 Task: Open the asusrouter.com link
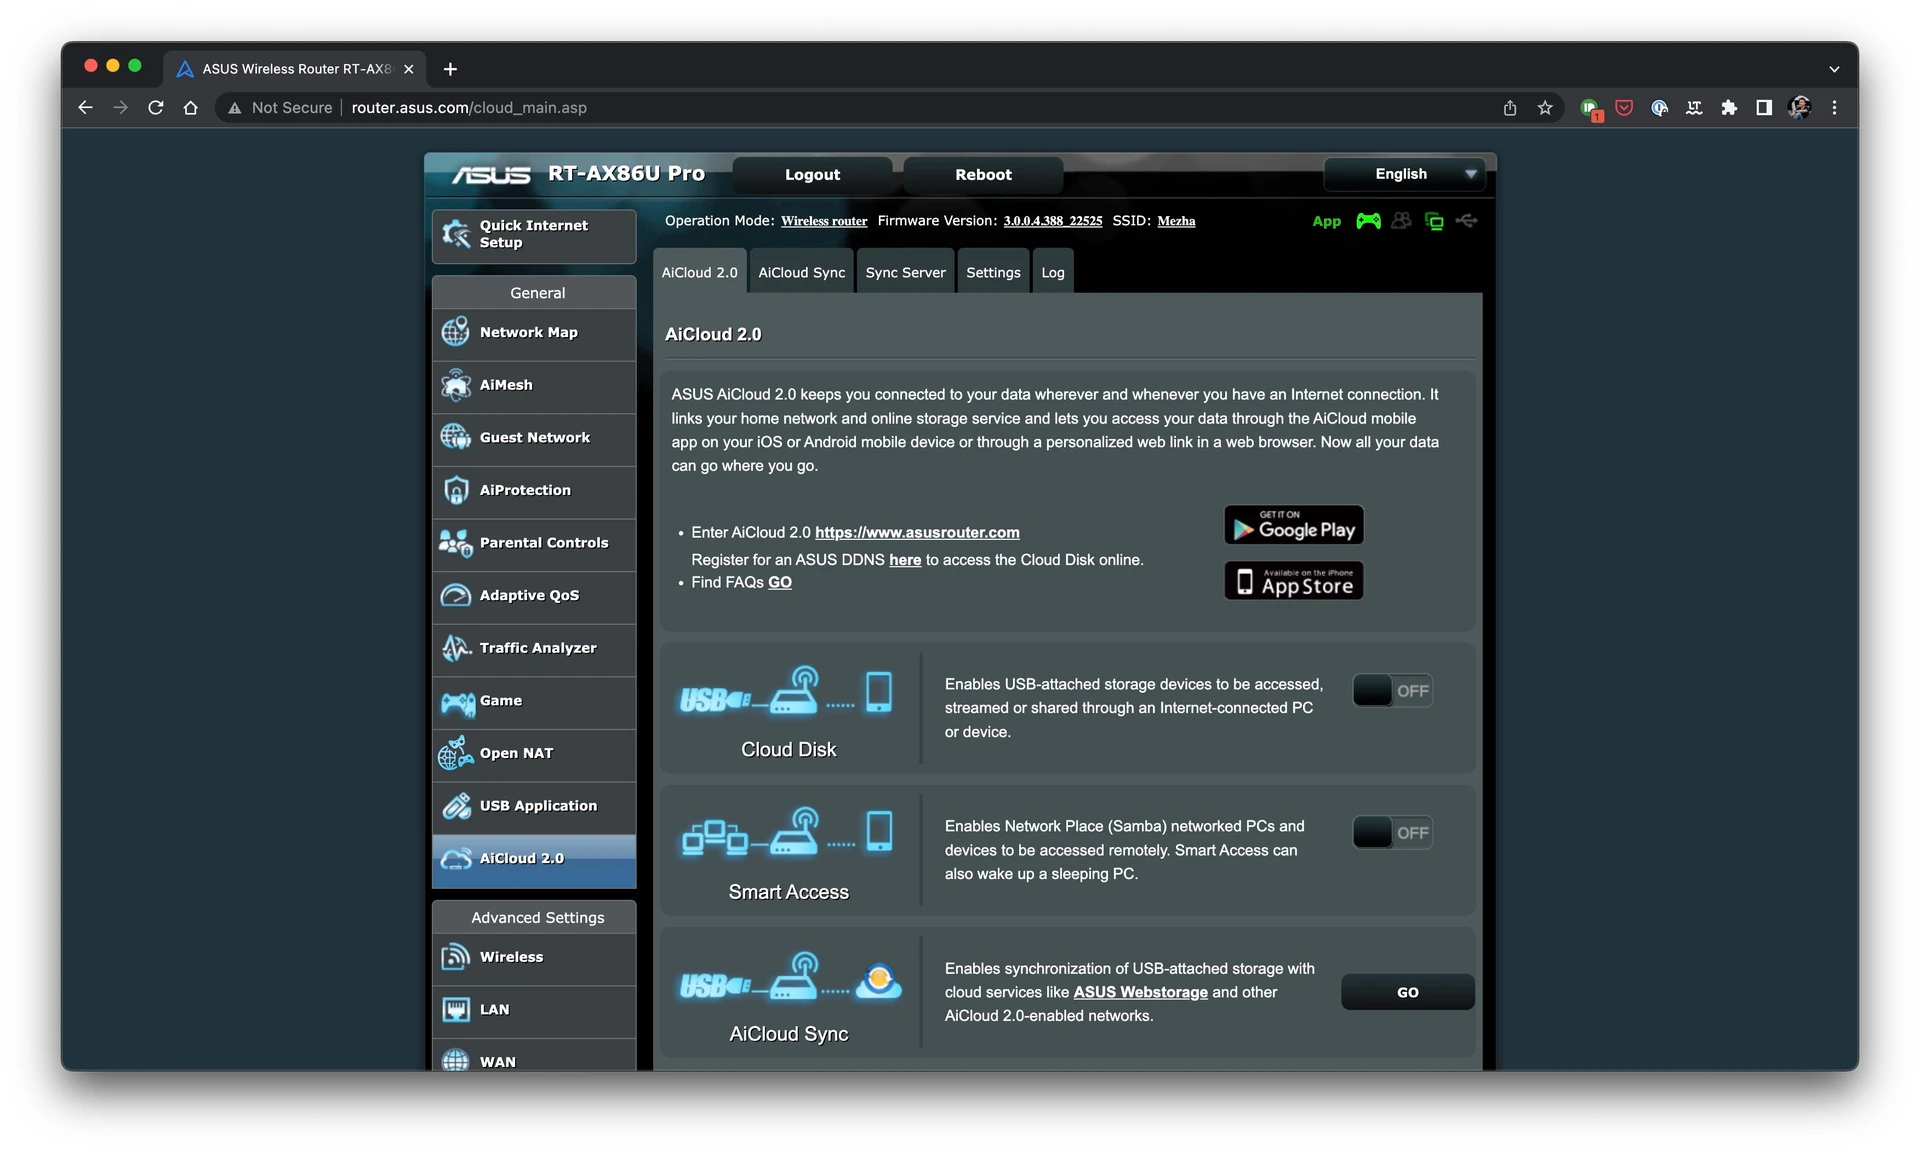tap(917, 533)
